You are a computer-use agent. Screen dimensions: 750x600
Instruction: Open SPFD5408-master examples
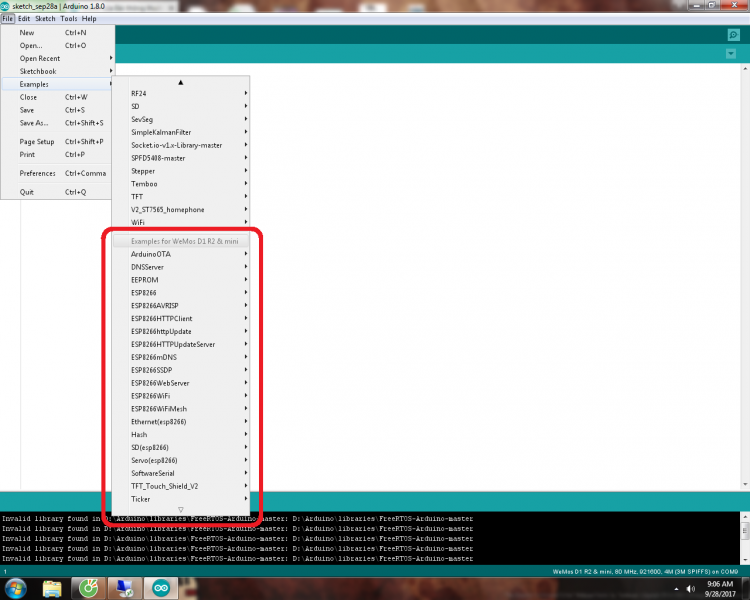pos(181,158)
